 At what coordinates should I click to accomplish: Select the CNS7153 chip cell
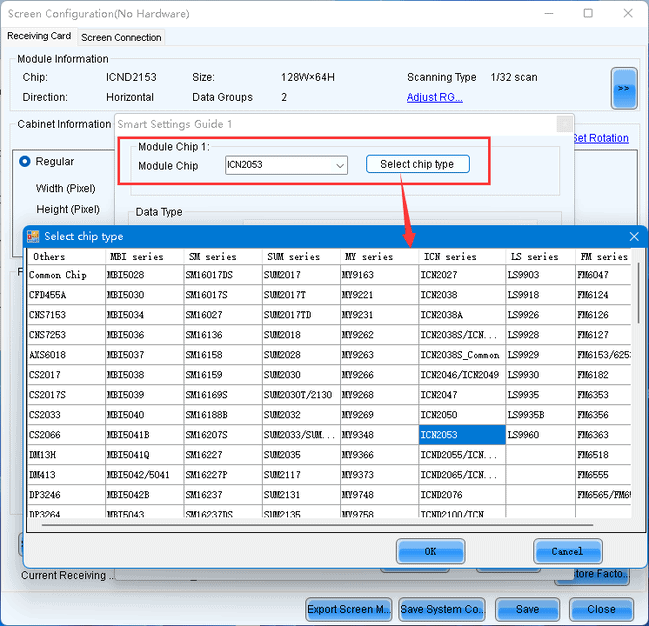click(66, 315)
